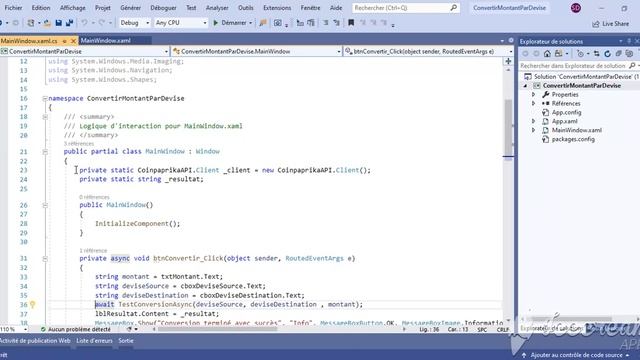Image resolution: width=640 pixels, height=360 pixels.
Task: Open the Extensions menu
Action: coord(277,8)
